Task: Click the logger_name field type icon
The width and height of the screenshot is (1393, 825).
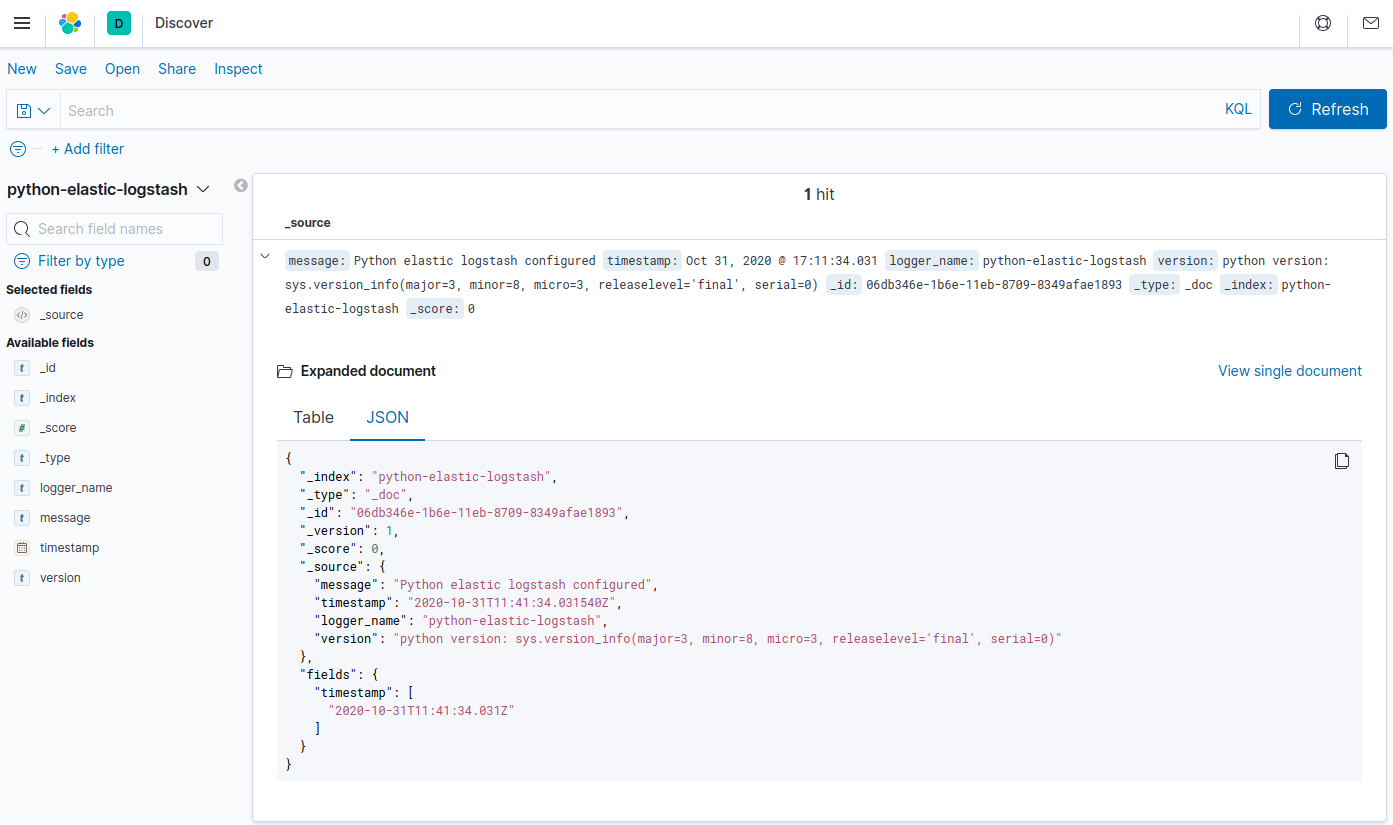Action: click(22, 488)
